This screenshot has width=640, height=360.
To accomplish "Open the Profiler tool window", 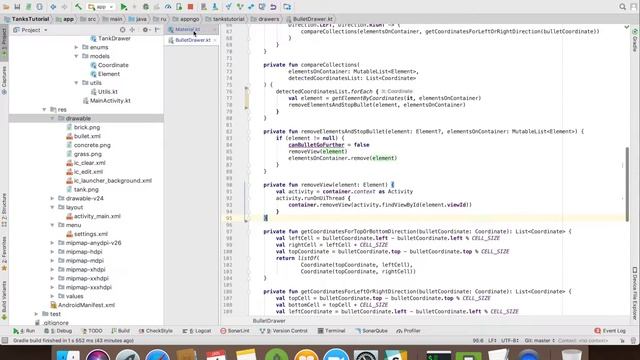I will 409,331.
